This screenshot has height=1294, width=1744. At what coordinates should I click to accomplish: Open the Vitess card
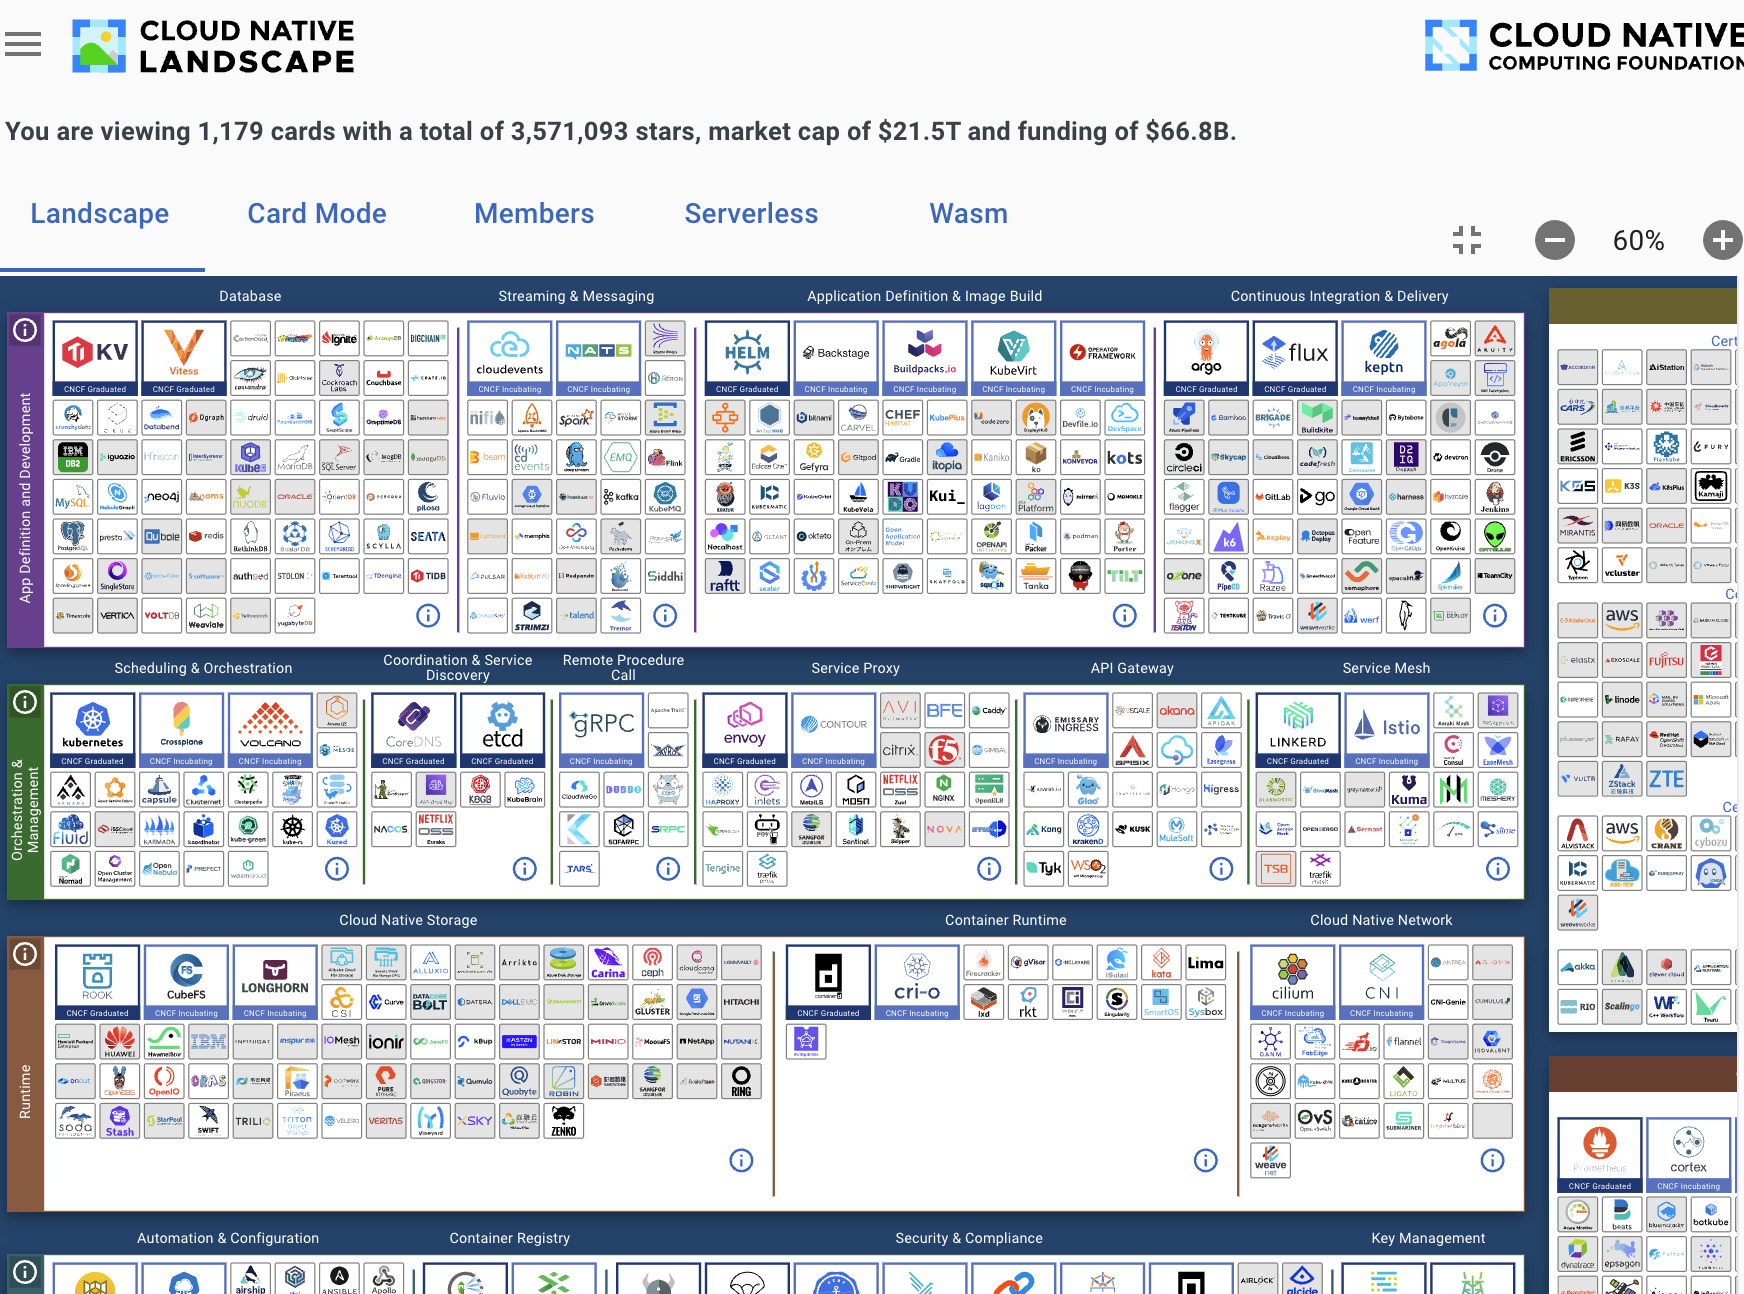click(x=184, y=358)
